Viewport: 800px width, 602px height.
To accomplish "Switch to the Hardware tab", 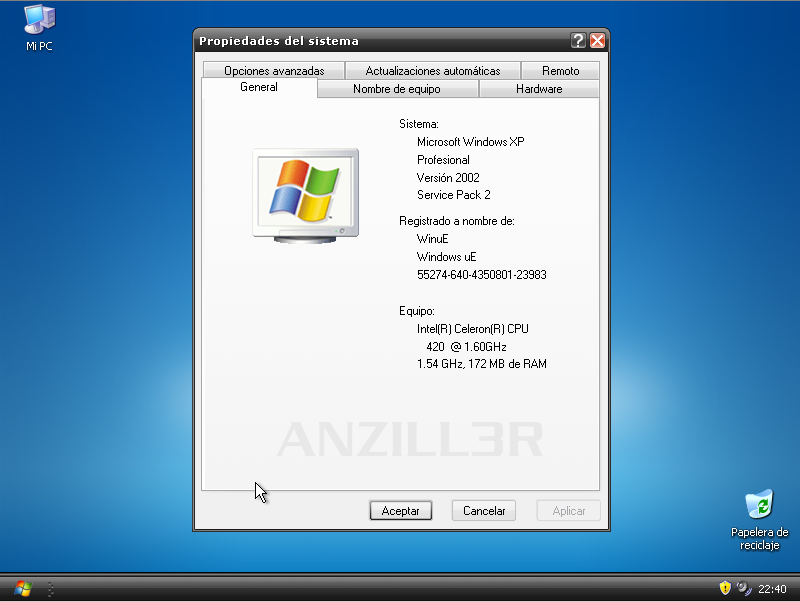I will [x=538, y=88].
